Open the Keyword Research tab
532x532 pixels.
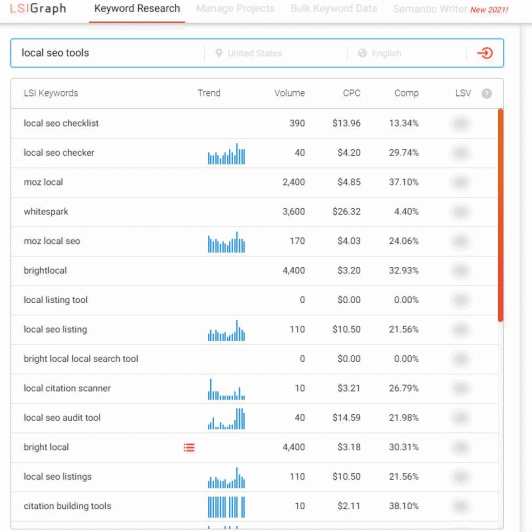137,8
